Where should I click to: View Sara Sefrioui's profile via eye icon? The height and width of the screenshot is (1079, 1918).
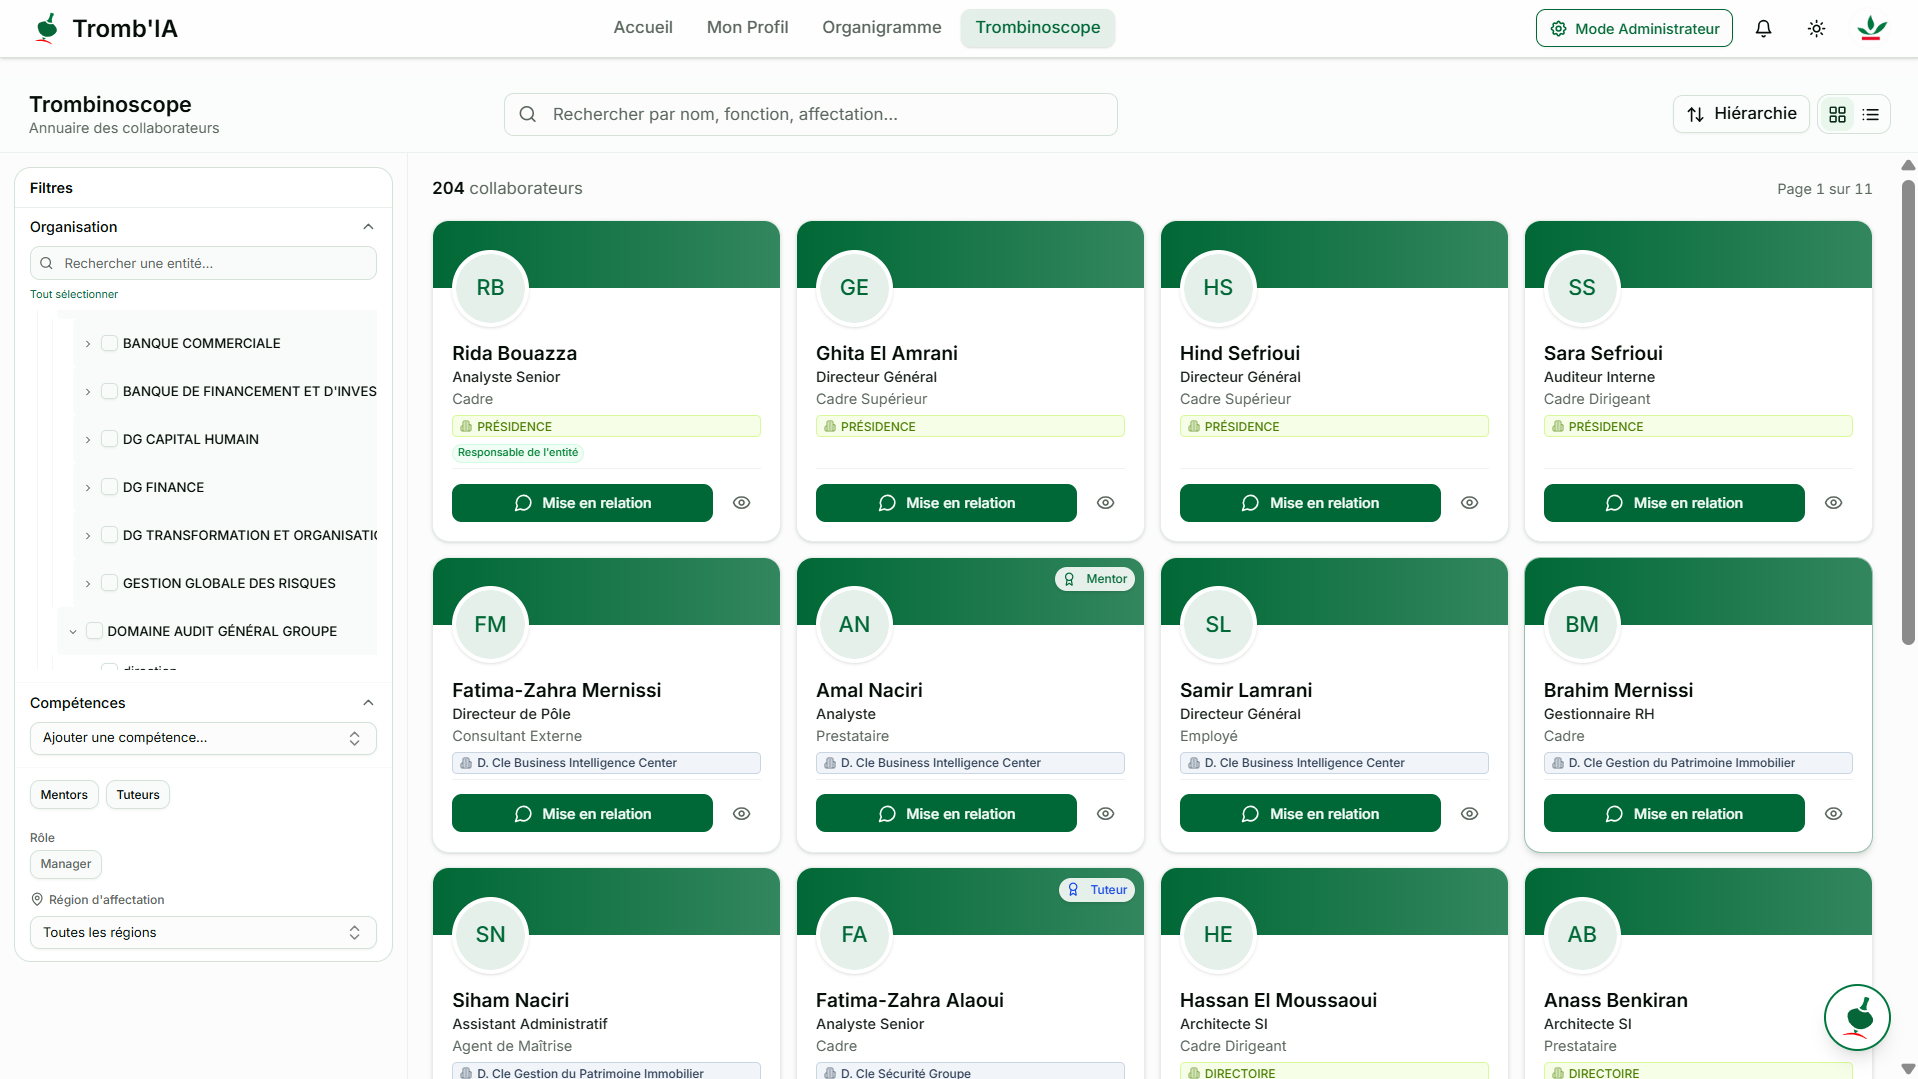(x=1833, y=503)
